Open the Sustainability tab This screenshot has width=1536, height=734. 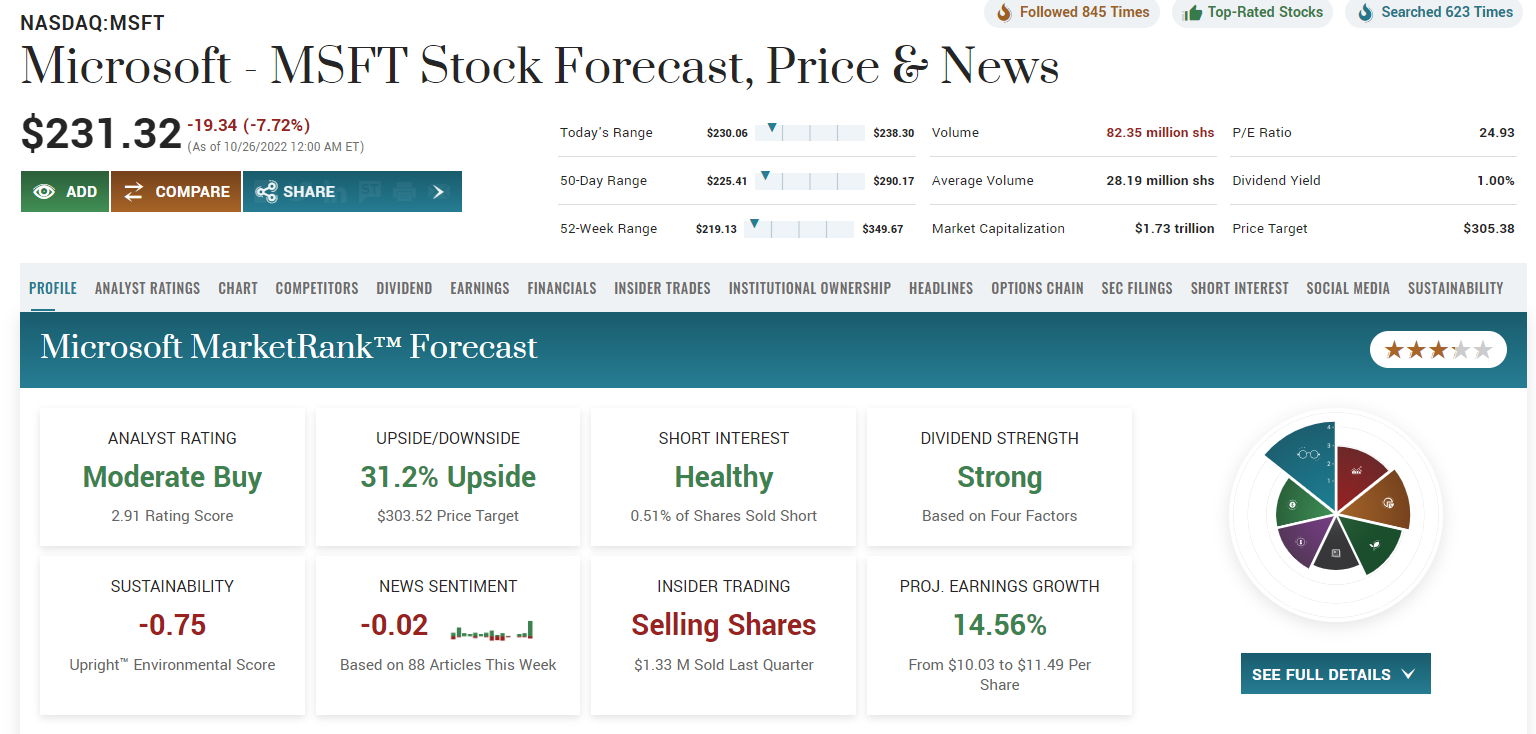1455,288
